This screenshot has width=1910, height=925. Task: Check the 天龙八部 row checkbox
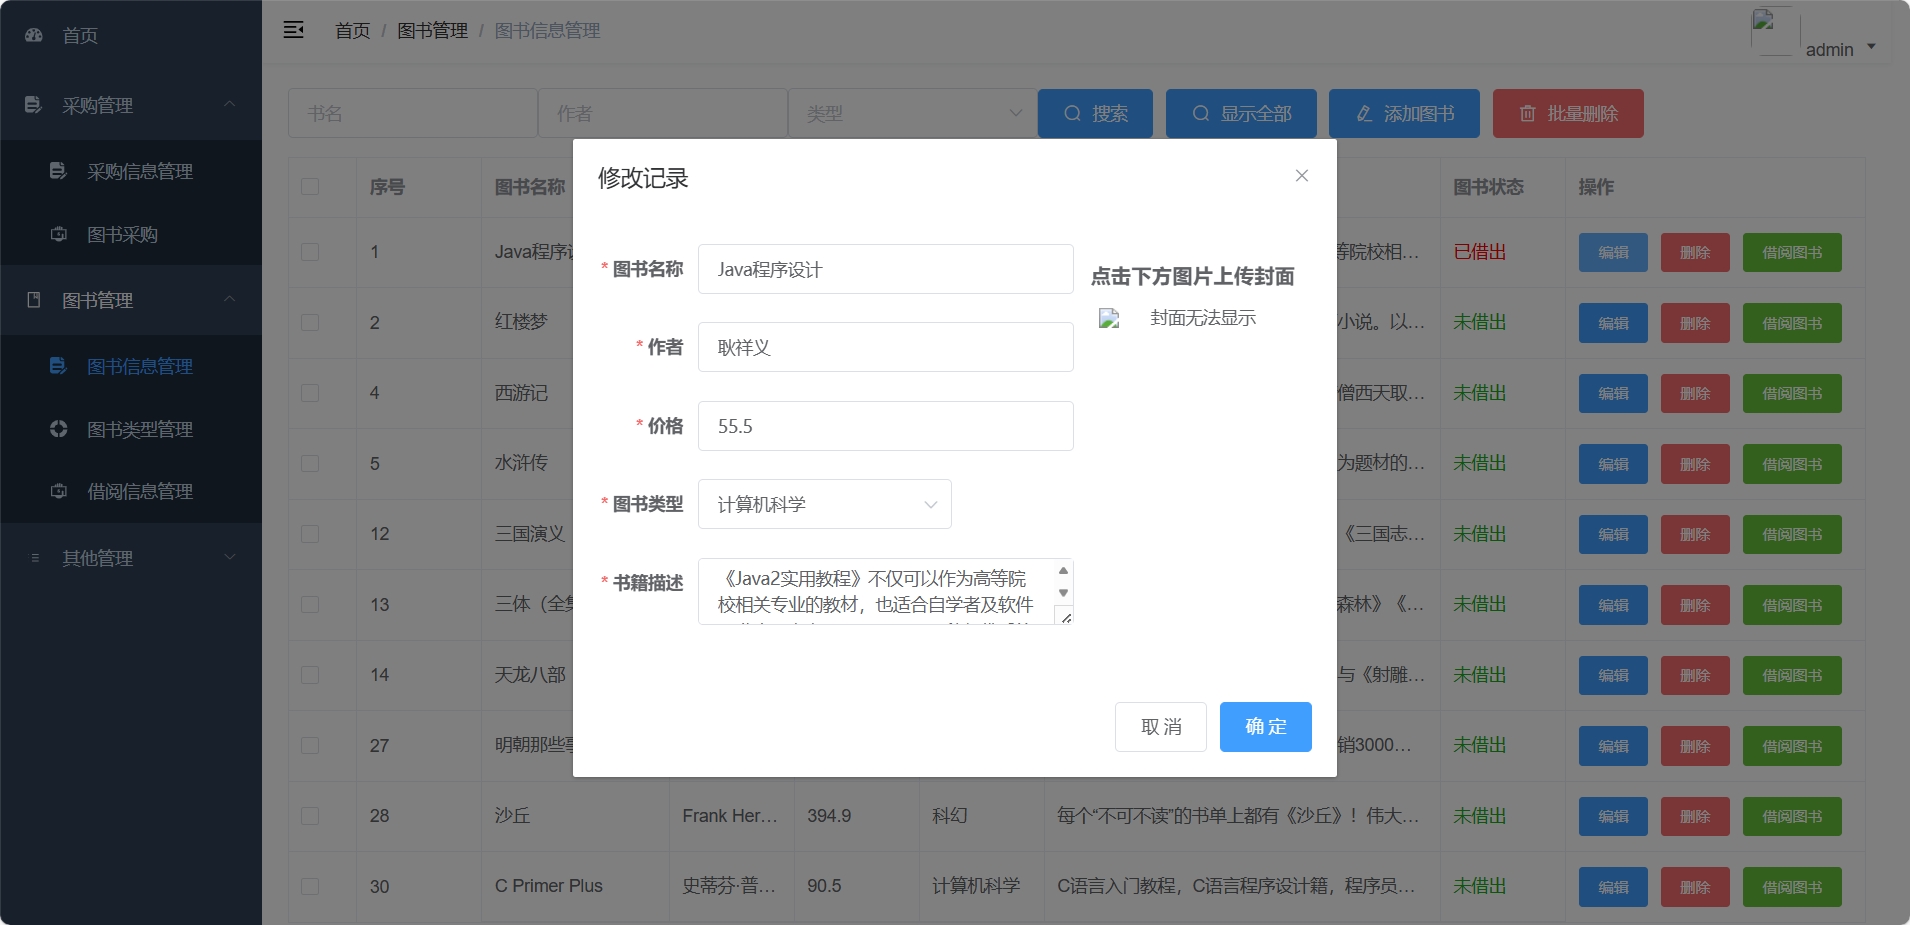[x=310, y=675]
